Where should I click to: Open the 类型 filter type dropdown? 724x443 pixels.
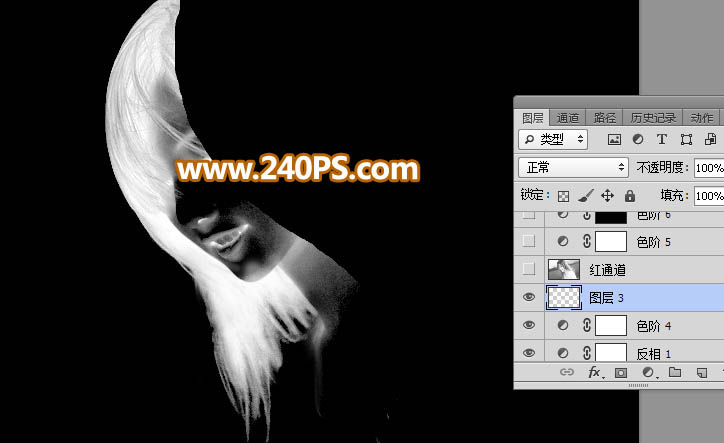pos(553,139)
